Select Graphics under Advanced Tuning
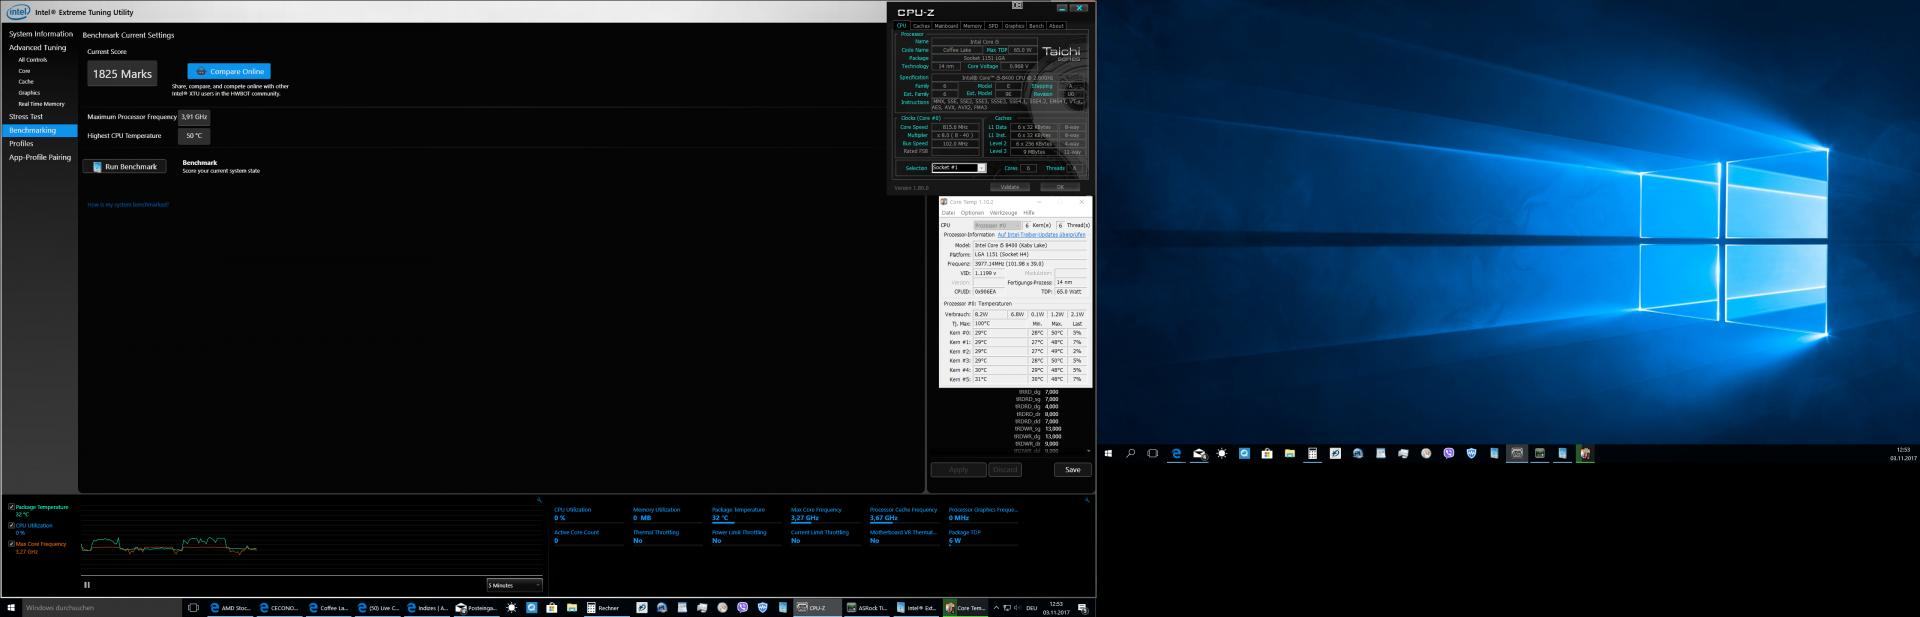This screenshot has height=617, width=1920. pyautogui.click(x=29, y=93)
